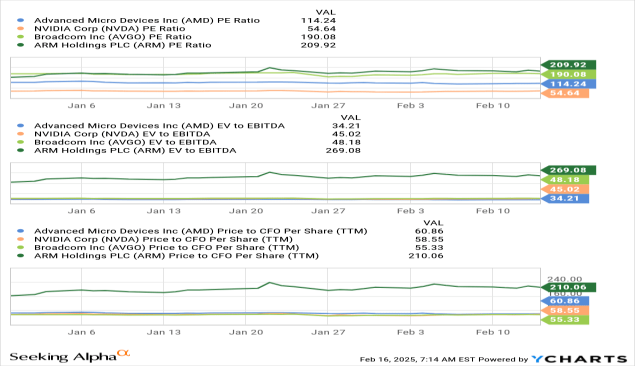Select 'Advanced Micro Devices Inc (AMD) PE Ratio' legend label
This screenshot has width=635, height=366.
pos(147,21)
